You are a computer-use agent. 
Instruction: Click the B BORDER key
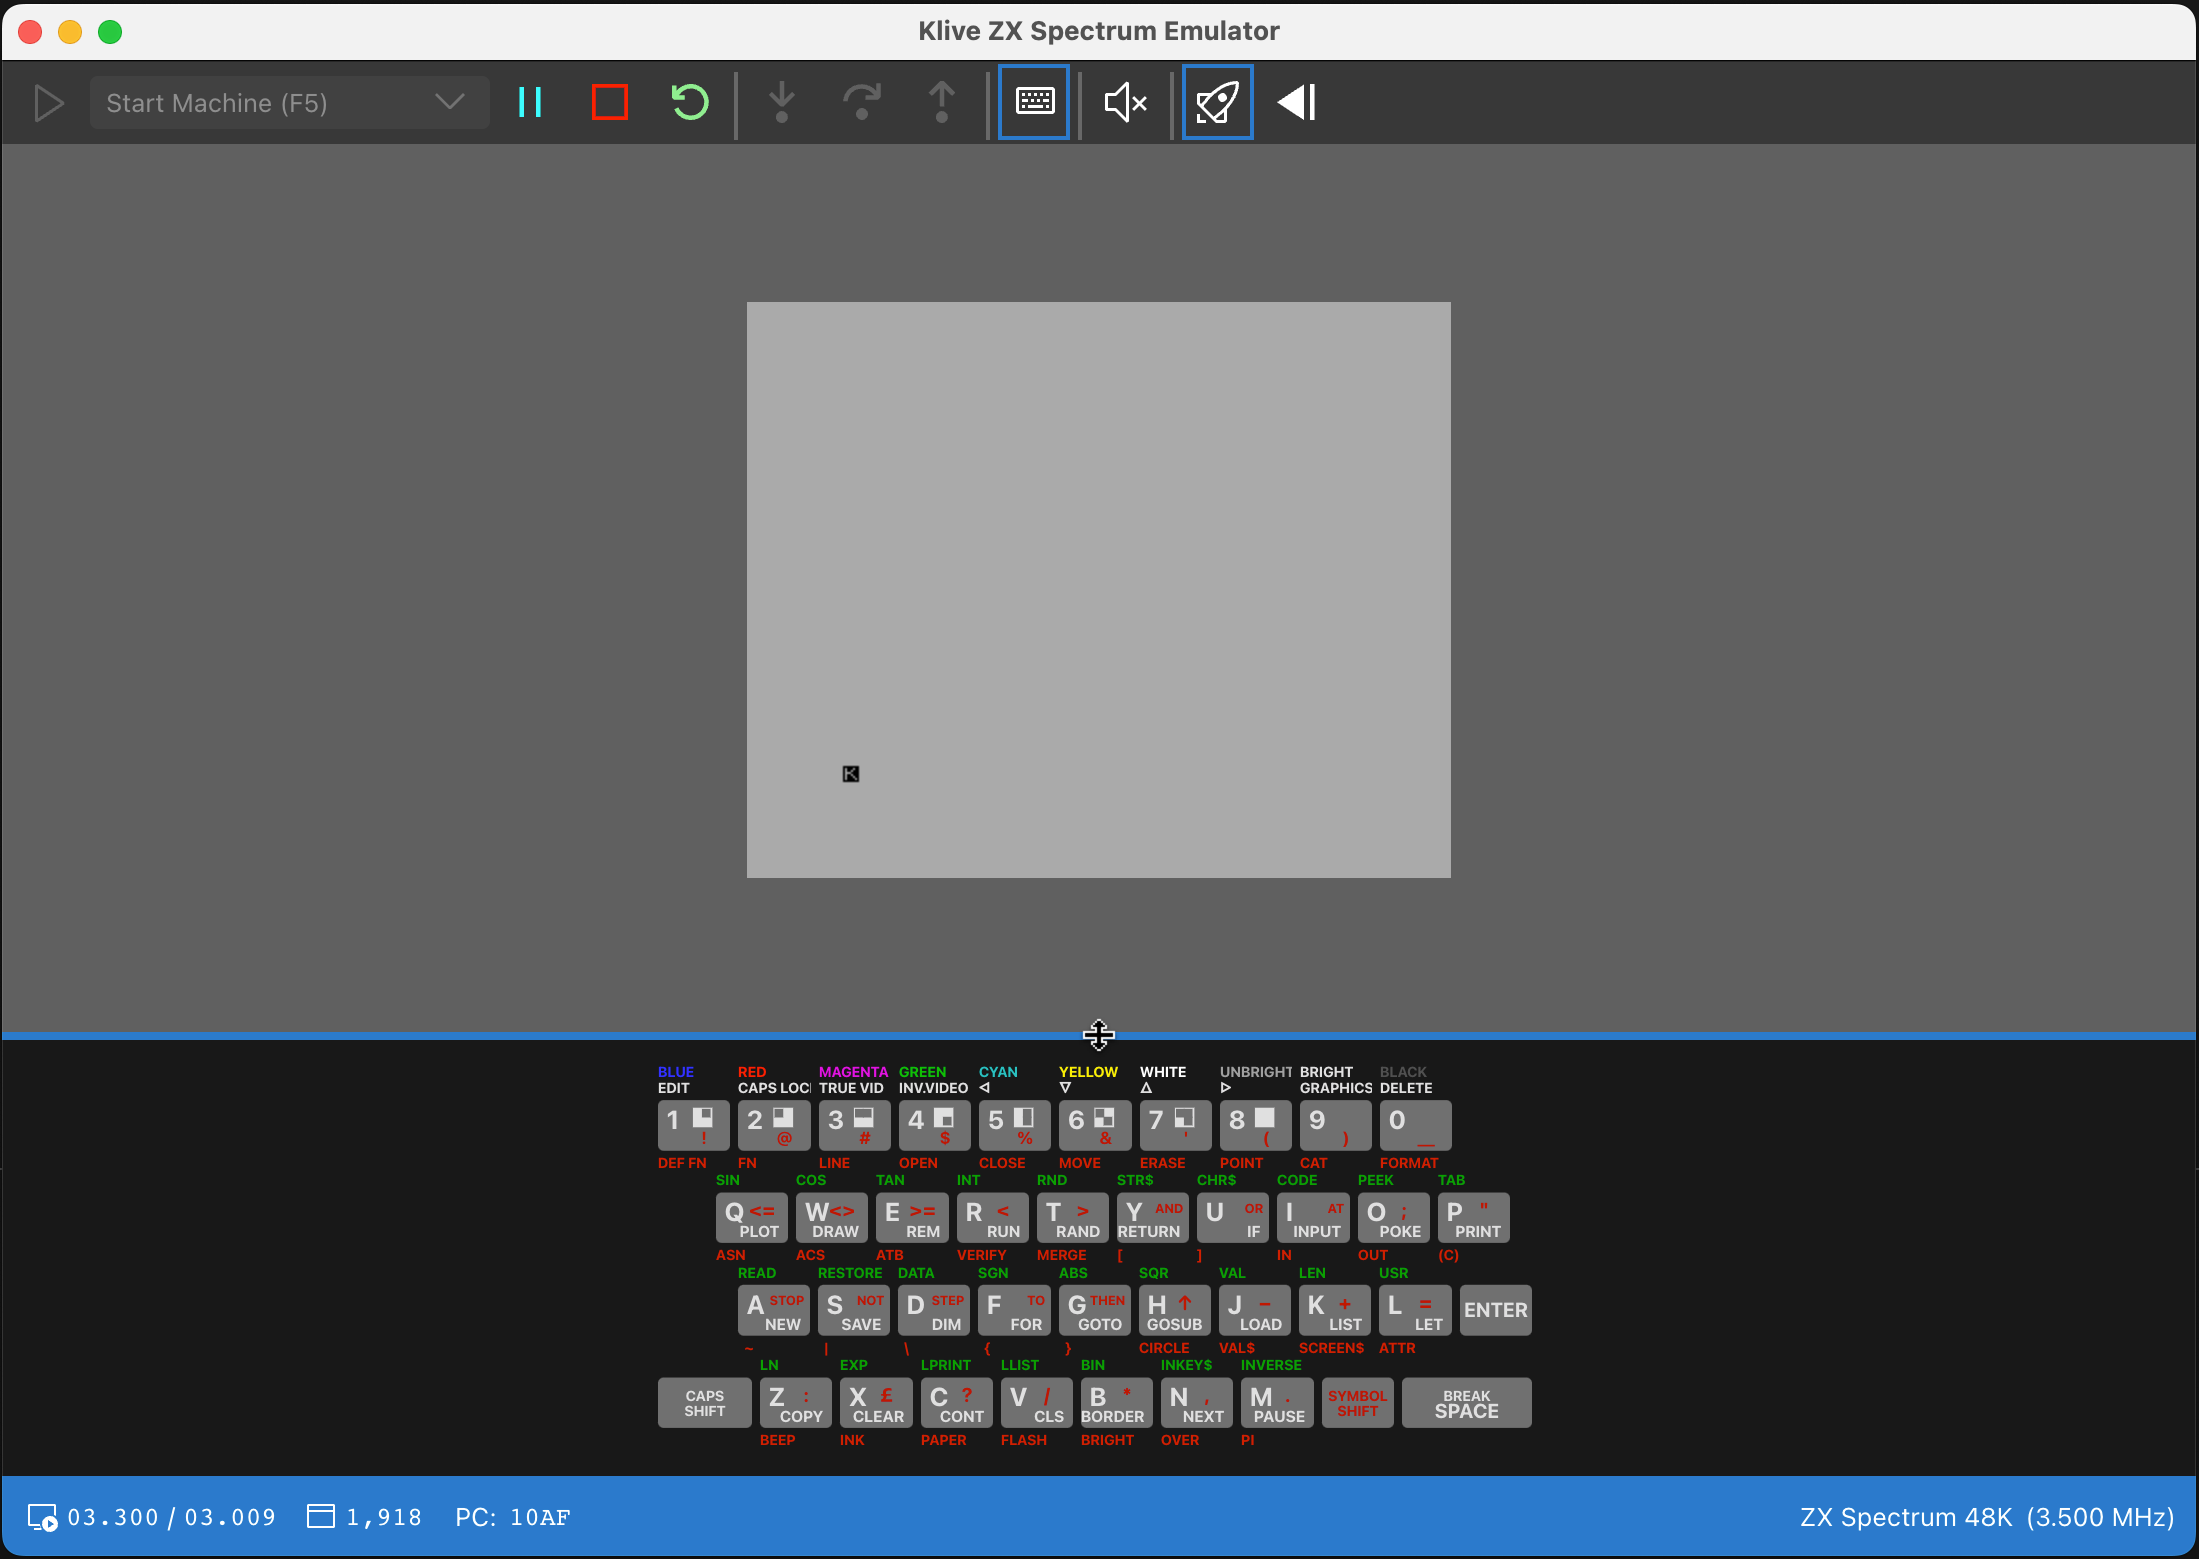1117,1403
